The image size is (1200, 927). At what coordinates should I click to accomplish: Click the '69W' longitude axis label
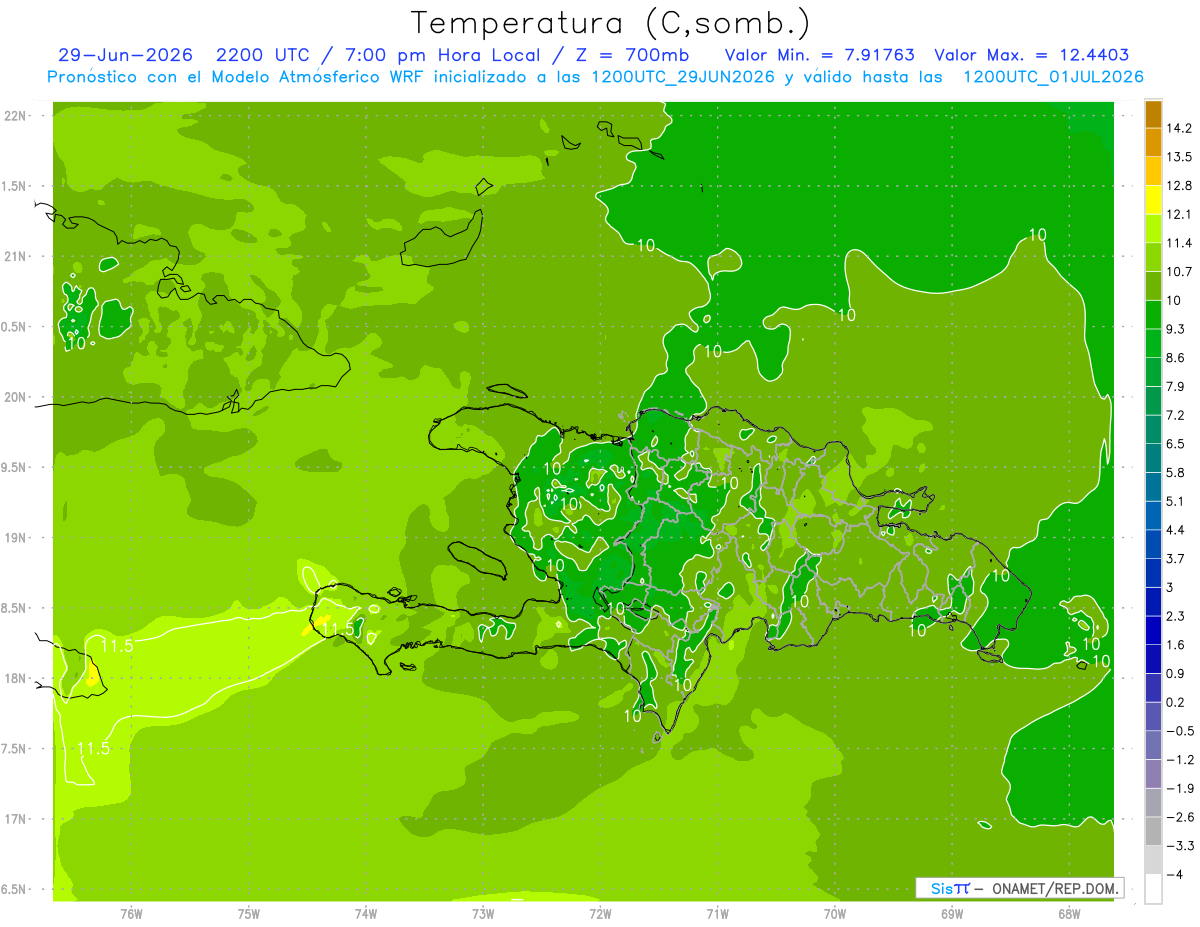952,914
